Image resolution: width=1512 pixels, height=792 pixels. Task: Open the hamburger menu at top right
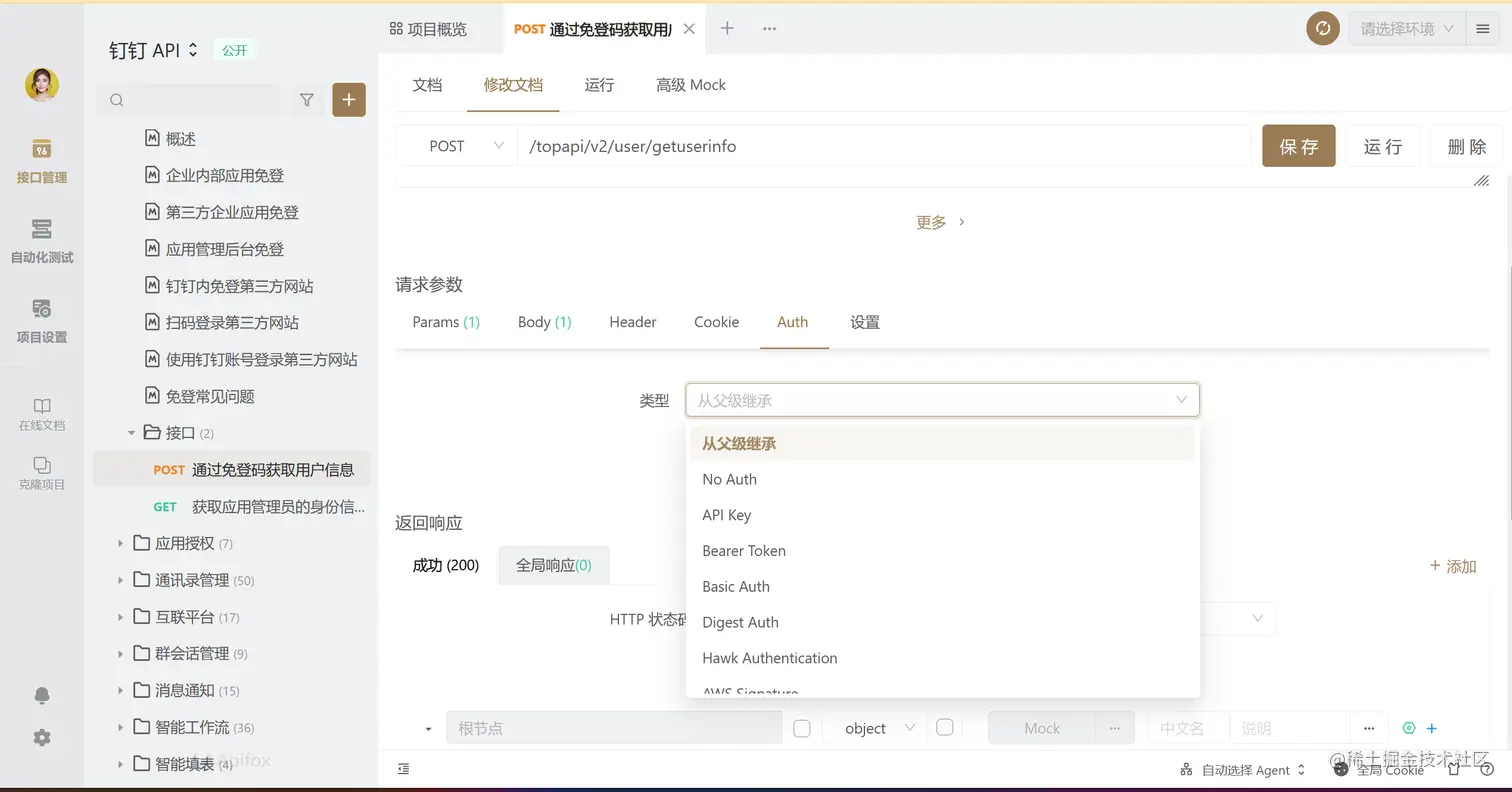click(x=1482, y=29)
